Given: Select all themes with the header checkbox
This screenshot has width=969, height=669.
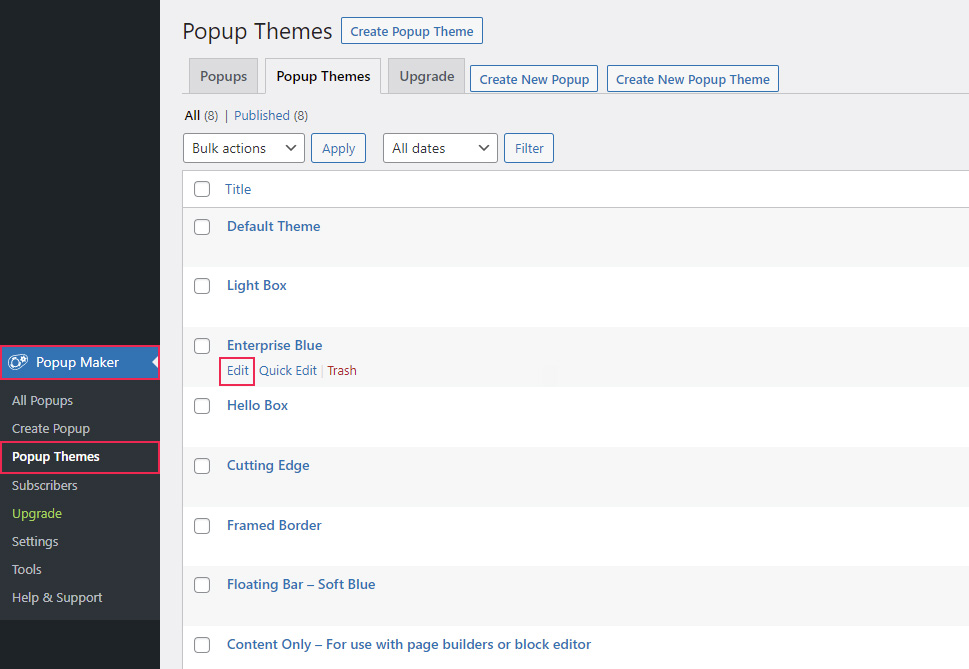Looking at the screenshot, I should (201, 189).
